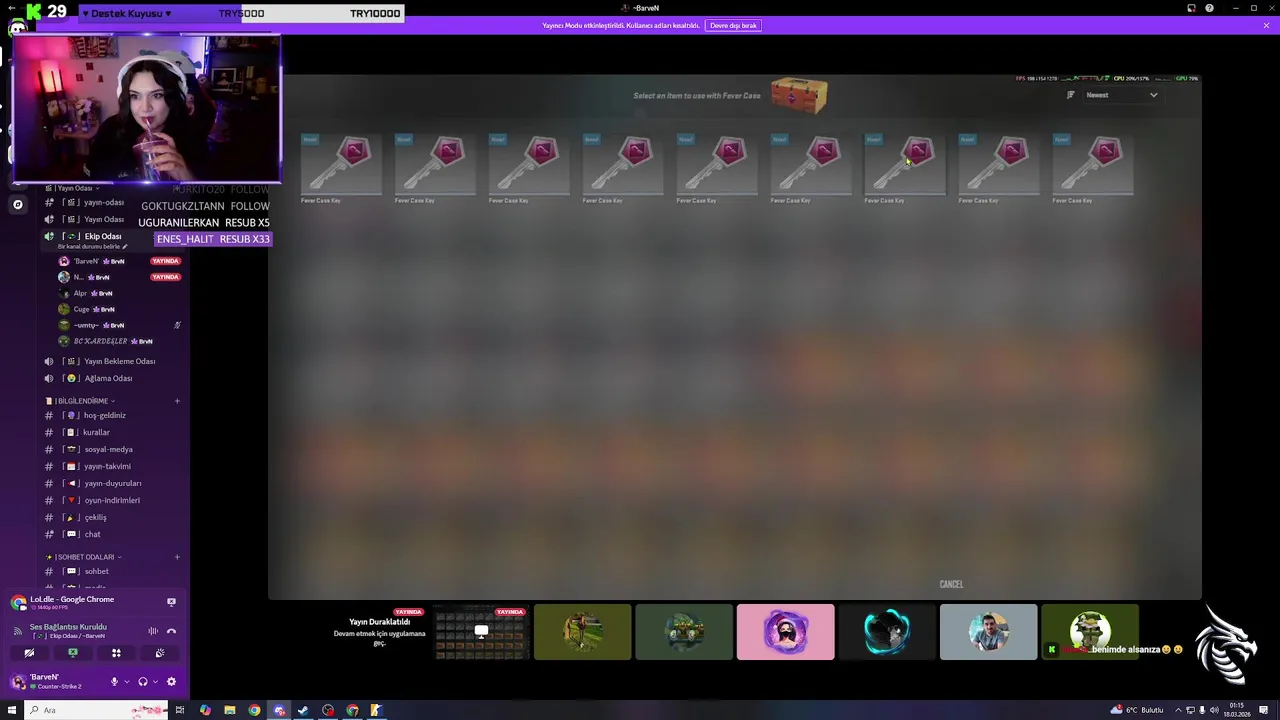Open Task View from the taskbar
Viewport: 1280px width, 720px height.
click(x=180, y=710)
